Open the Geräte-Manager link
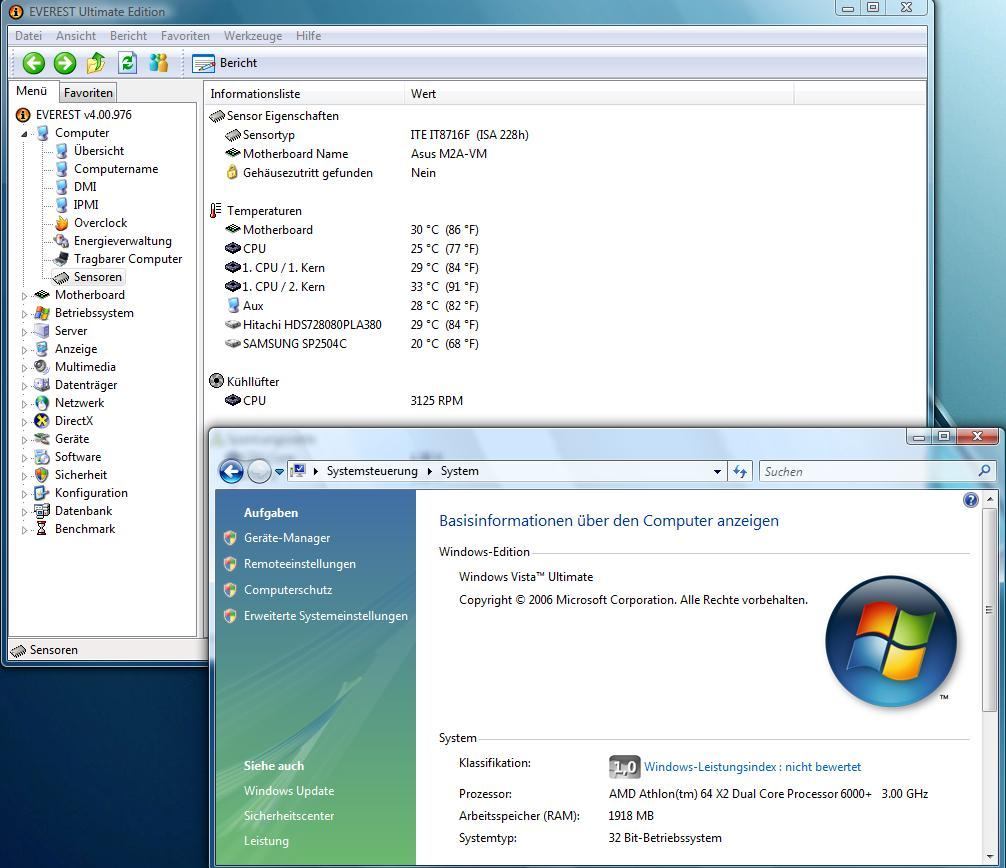The height and width of the screenshot is (868, 1006). coord(287,538)
